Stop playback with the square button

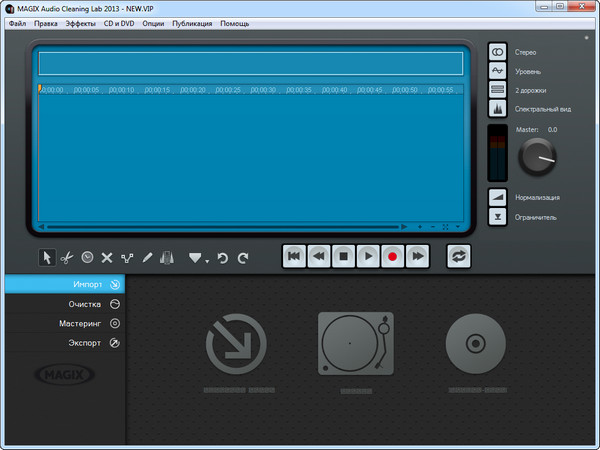click(343, 256)
